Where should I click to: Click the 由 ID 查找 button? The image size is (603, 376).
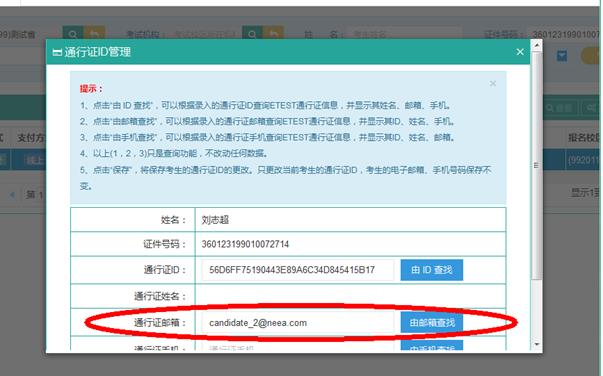[x=431, y=270]
